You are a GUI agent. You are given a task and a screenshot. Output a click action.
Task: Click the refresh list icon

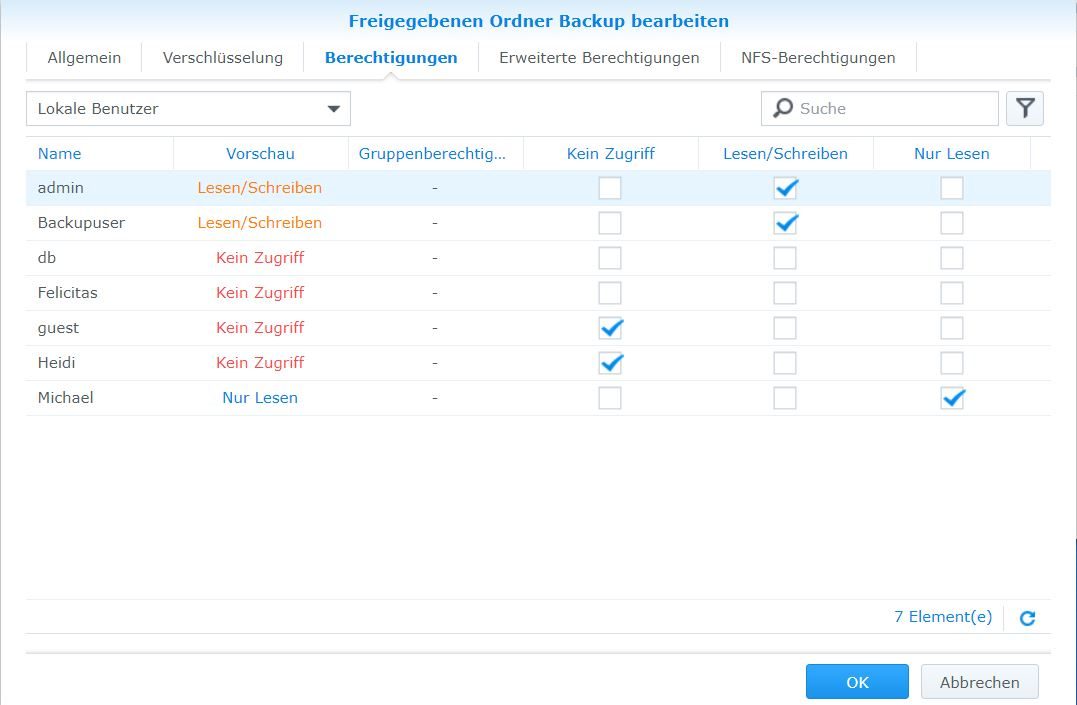point(1027,618)
